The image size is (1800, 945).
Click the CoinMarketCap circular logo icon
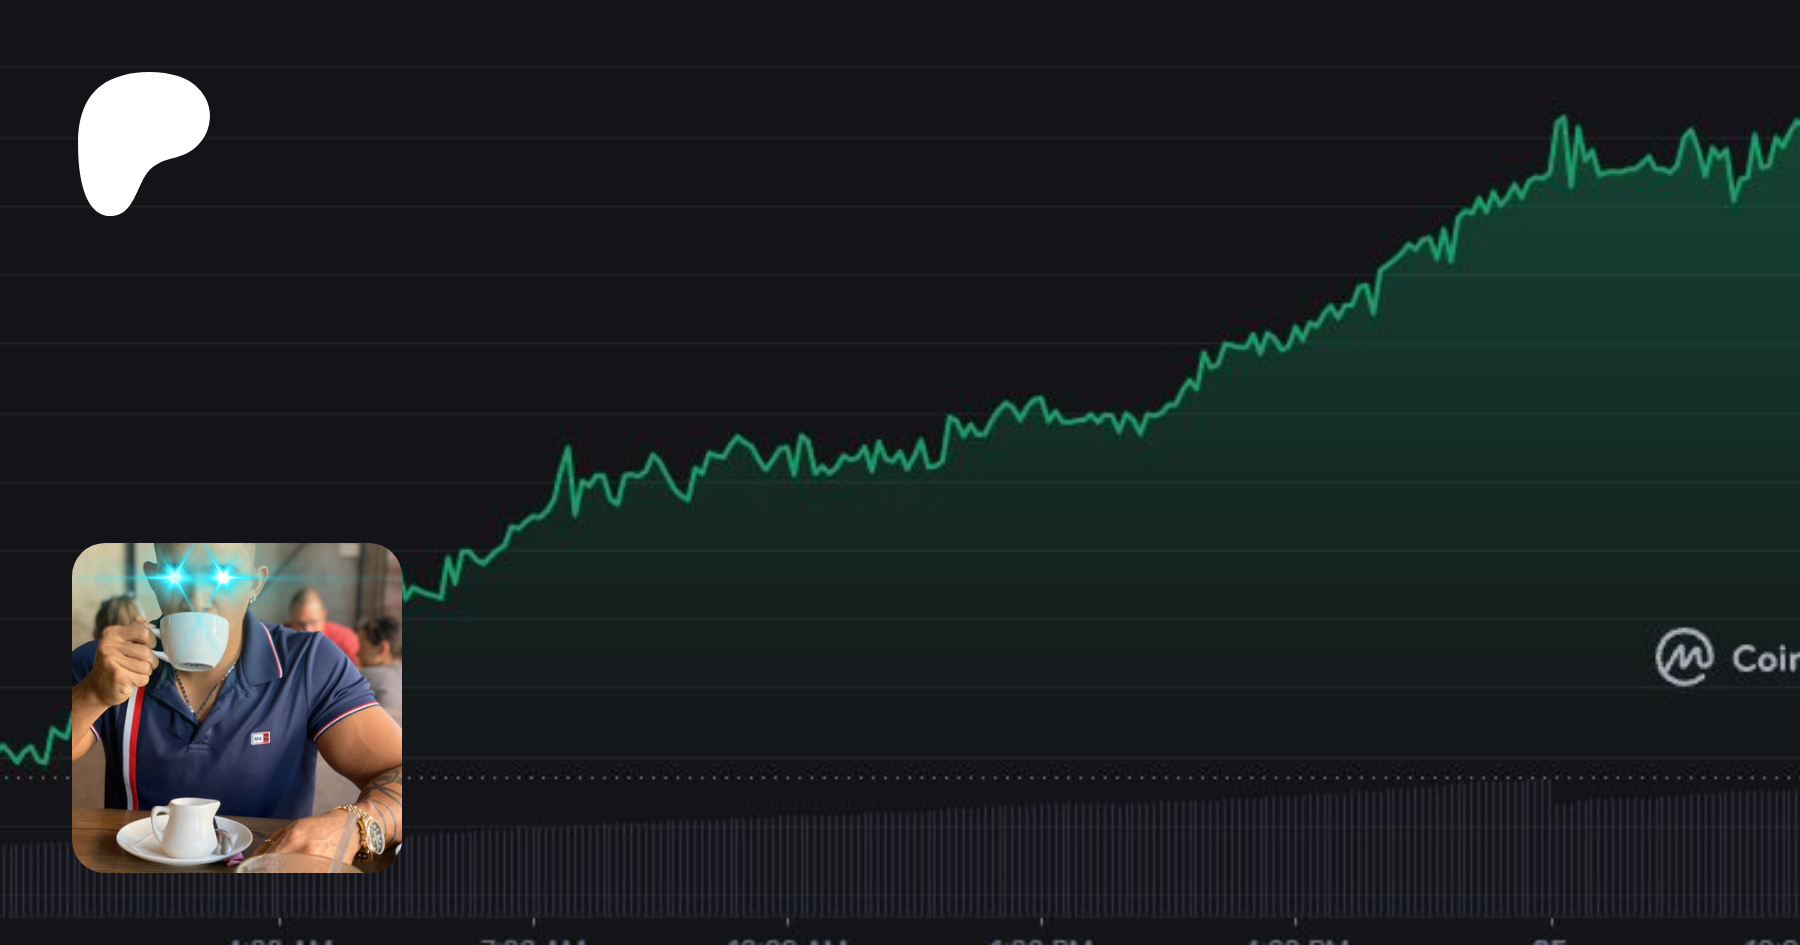click(1684, 657)
